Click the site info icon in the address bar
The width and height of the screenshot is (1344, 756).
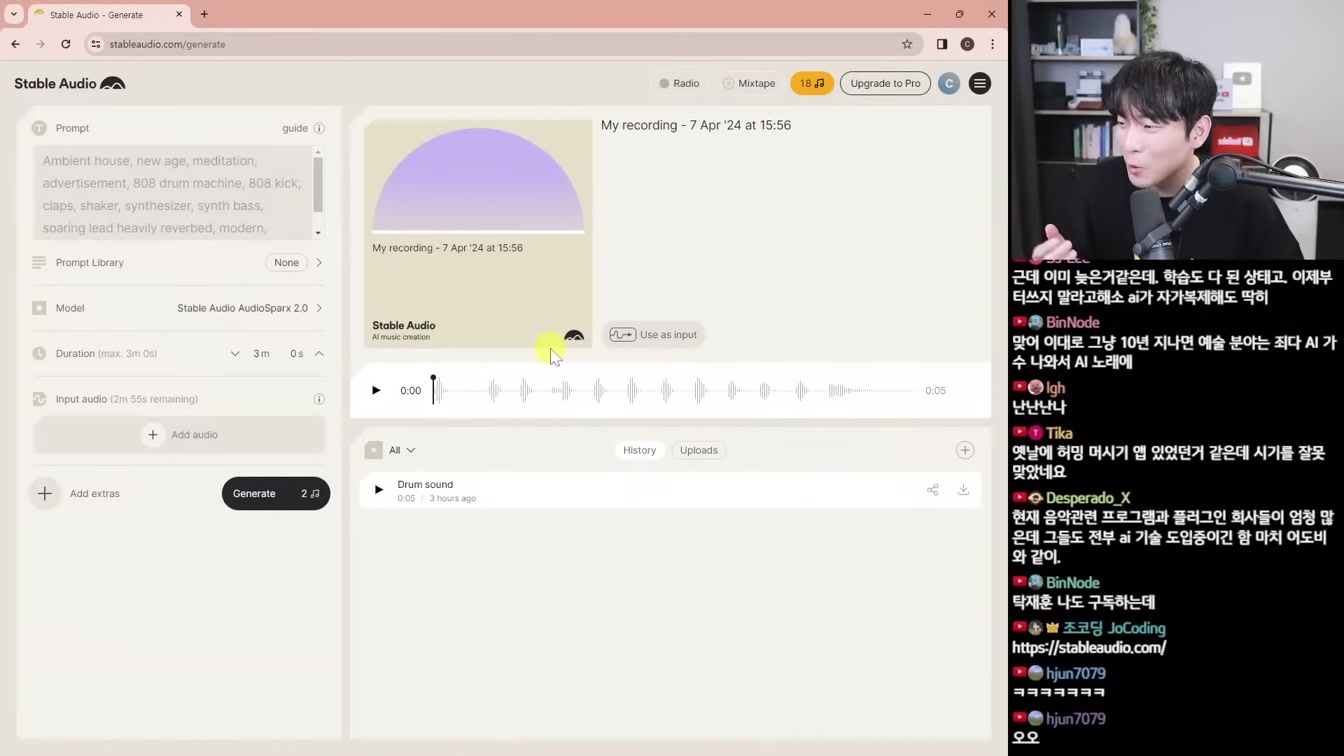pyautogui.click(x=95, y=44)
